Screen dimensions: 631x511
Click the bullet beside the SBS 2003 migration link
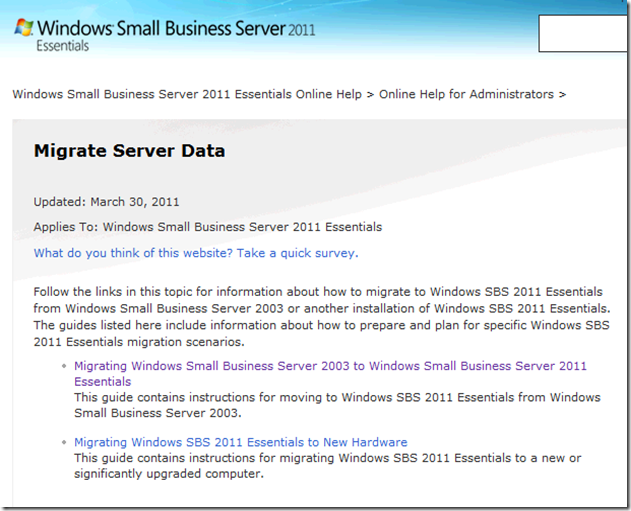click(x=63, y=367)
